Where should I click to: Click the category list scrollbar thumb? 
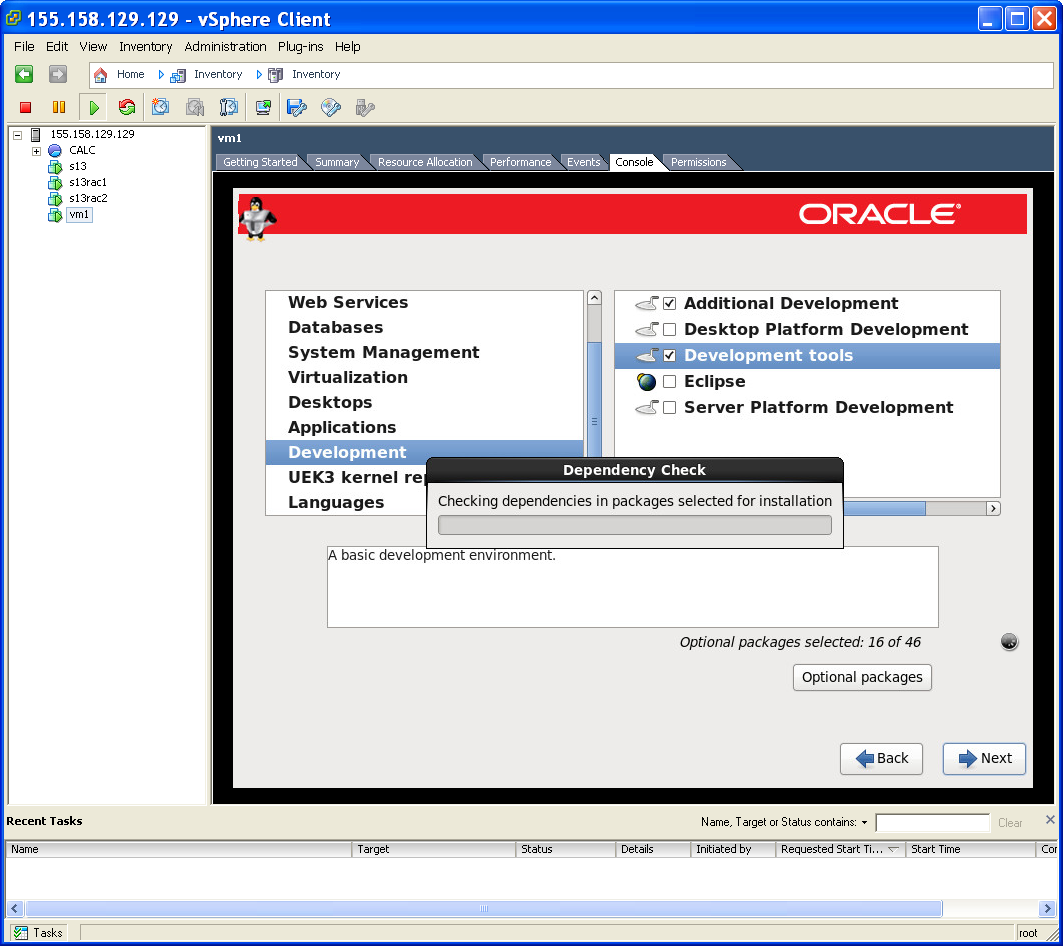point(595,400)
